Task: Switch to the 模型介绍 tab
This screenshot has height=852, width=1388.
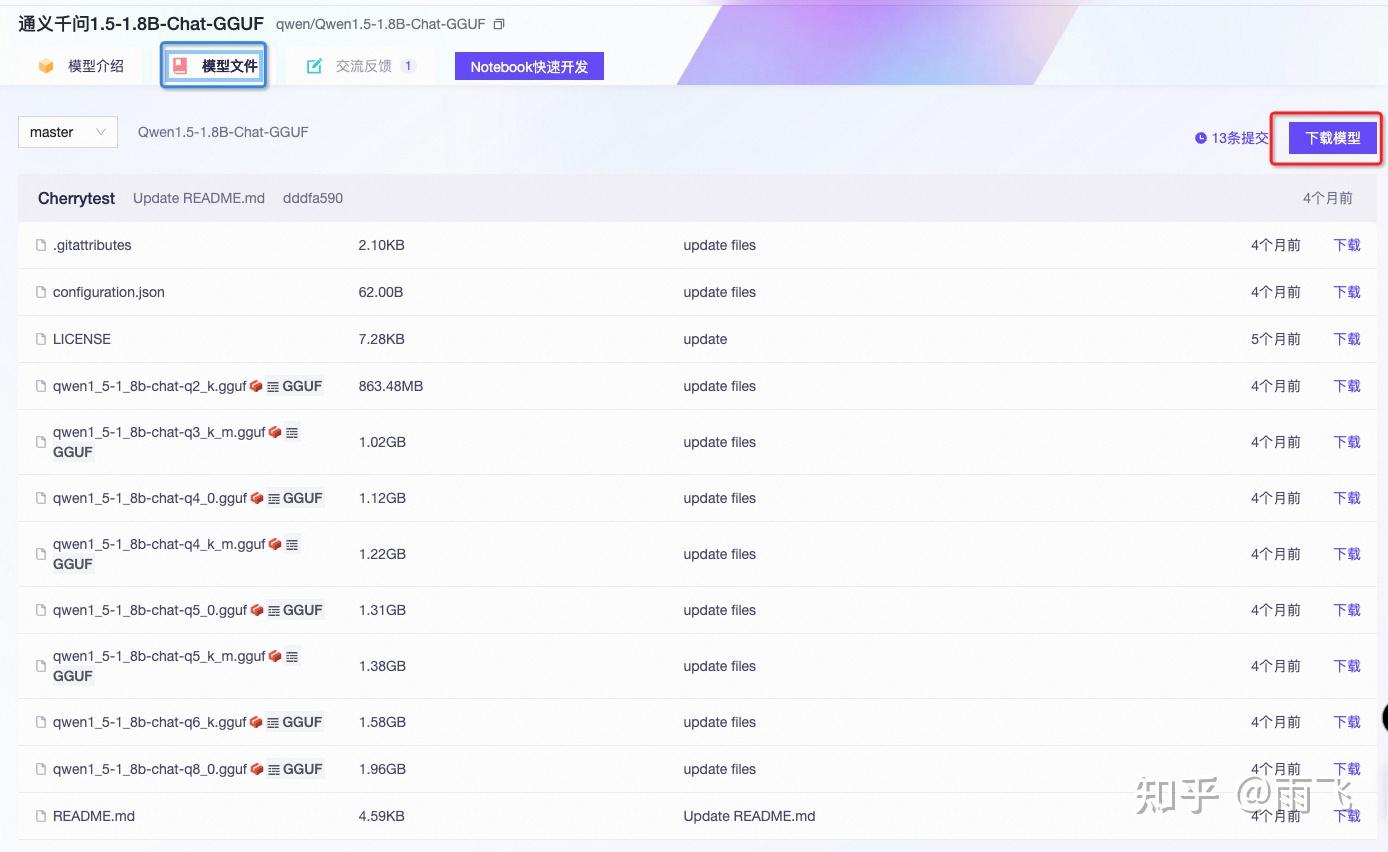Action: click(x=95, y=65)
